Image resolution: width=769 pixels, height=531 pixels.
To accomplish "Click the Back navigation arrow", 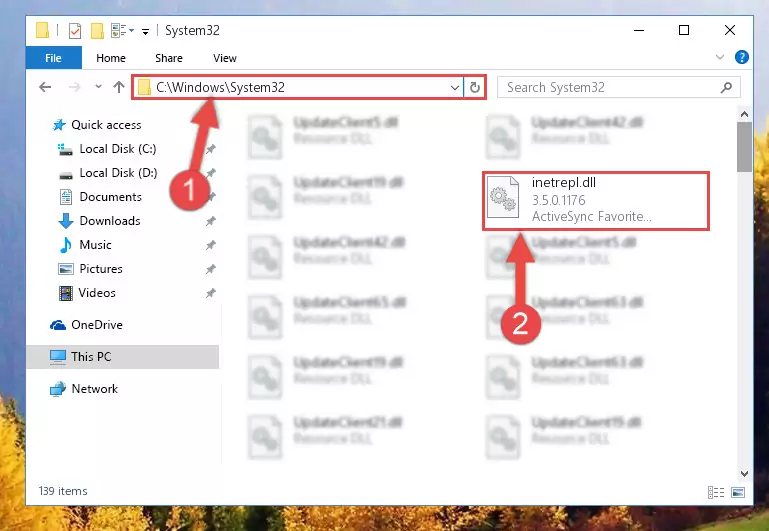I will (45, 87).
